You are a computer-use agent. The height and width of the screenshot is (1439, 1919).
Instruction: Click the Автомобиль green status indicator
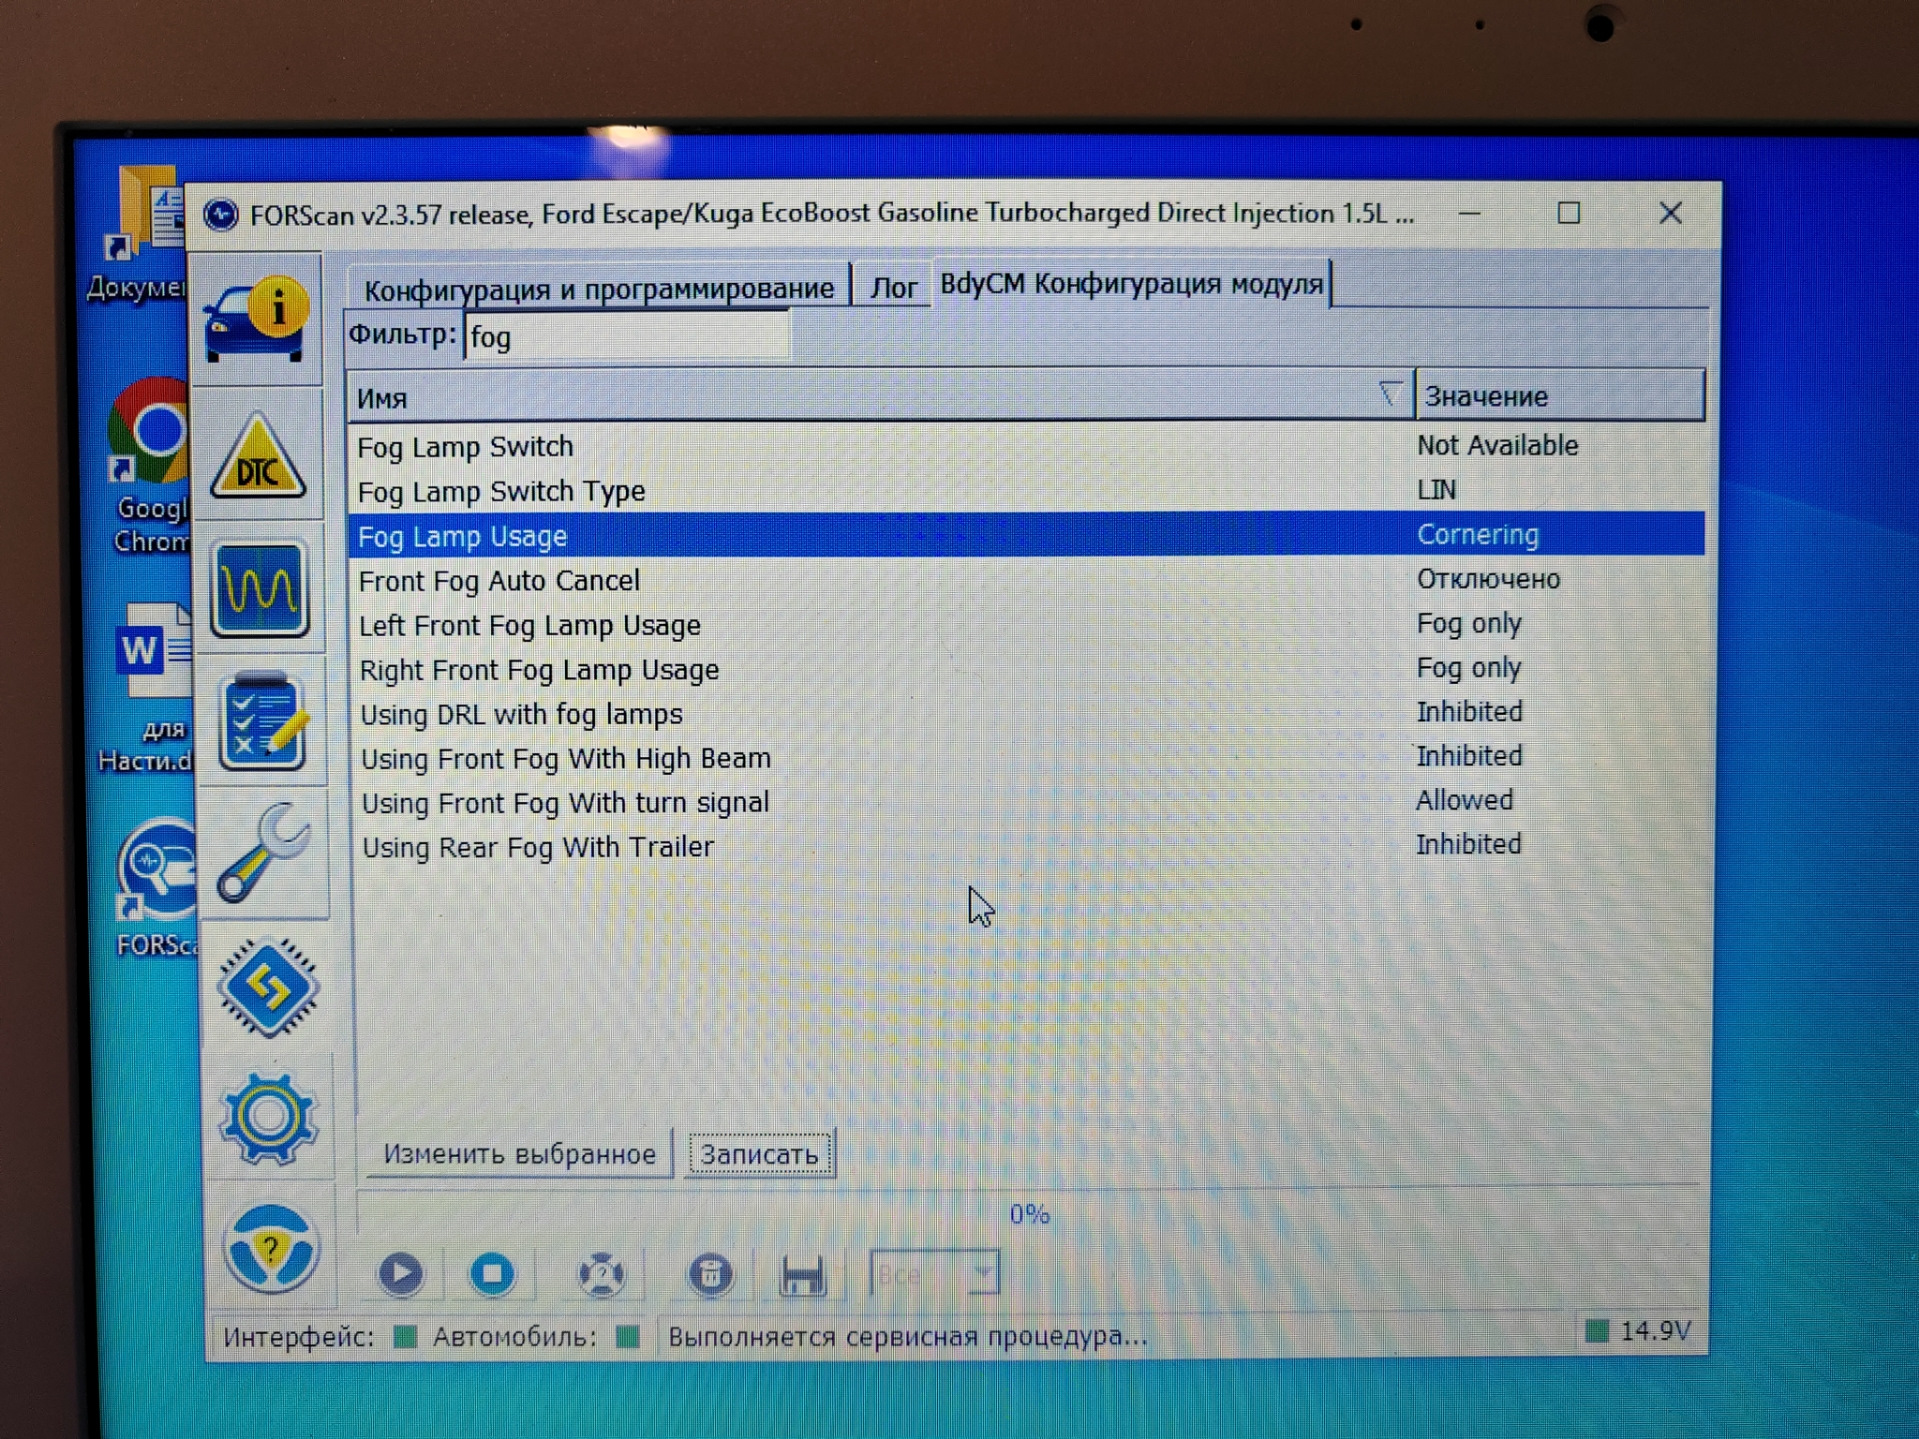tap(628, 1336)
